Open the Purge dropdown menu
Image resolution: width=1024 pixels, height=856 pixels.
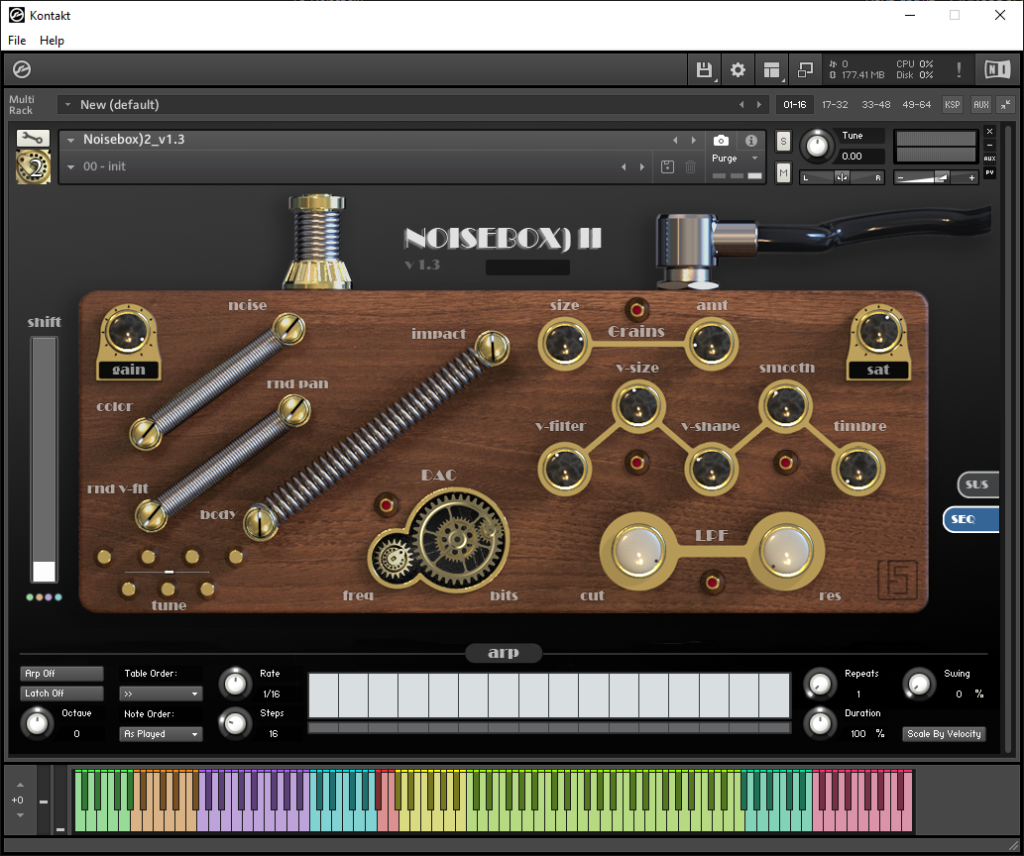pos(735,158)
